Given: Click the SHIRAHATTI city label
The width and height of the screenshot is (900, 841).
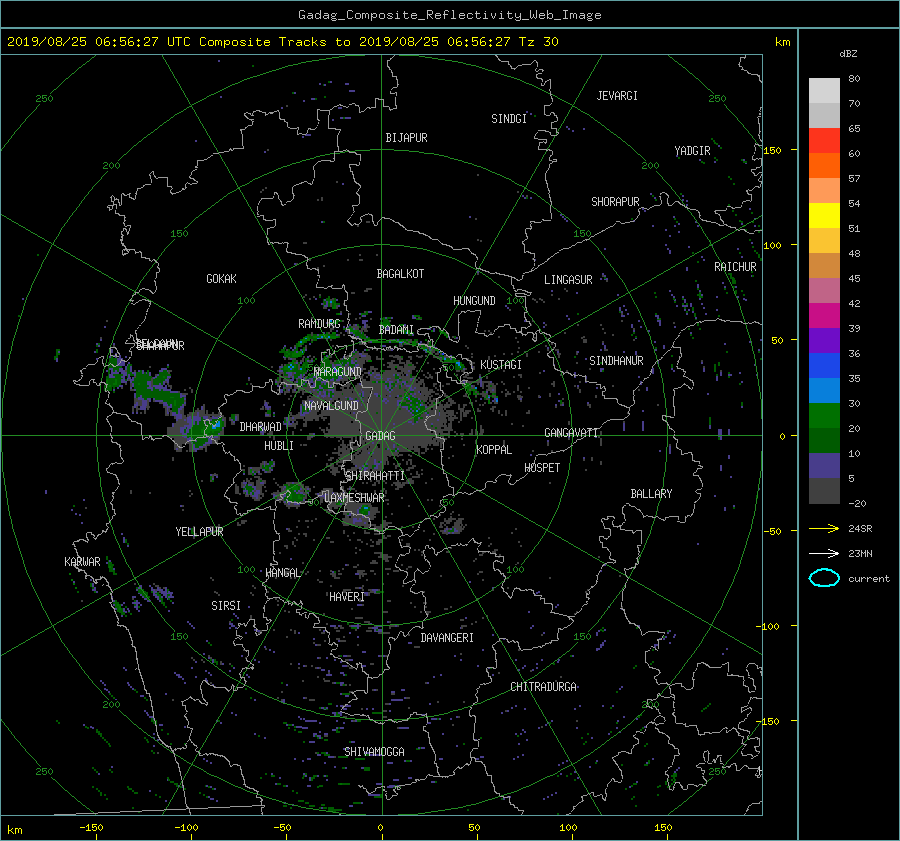Looking at the screenshot, I should [x=375, y=476].
